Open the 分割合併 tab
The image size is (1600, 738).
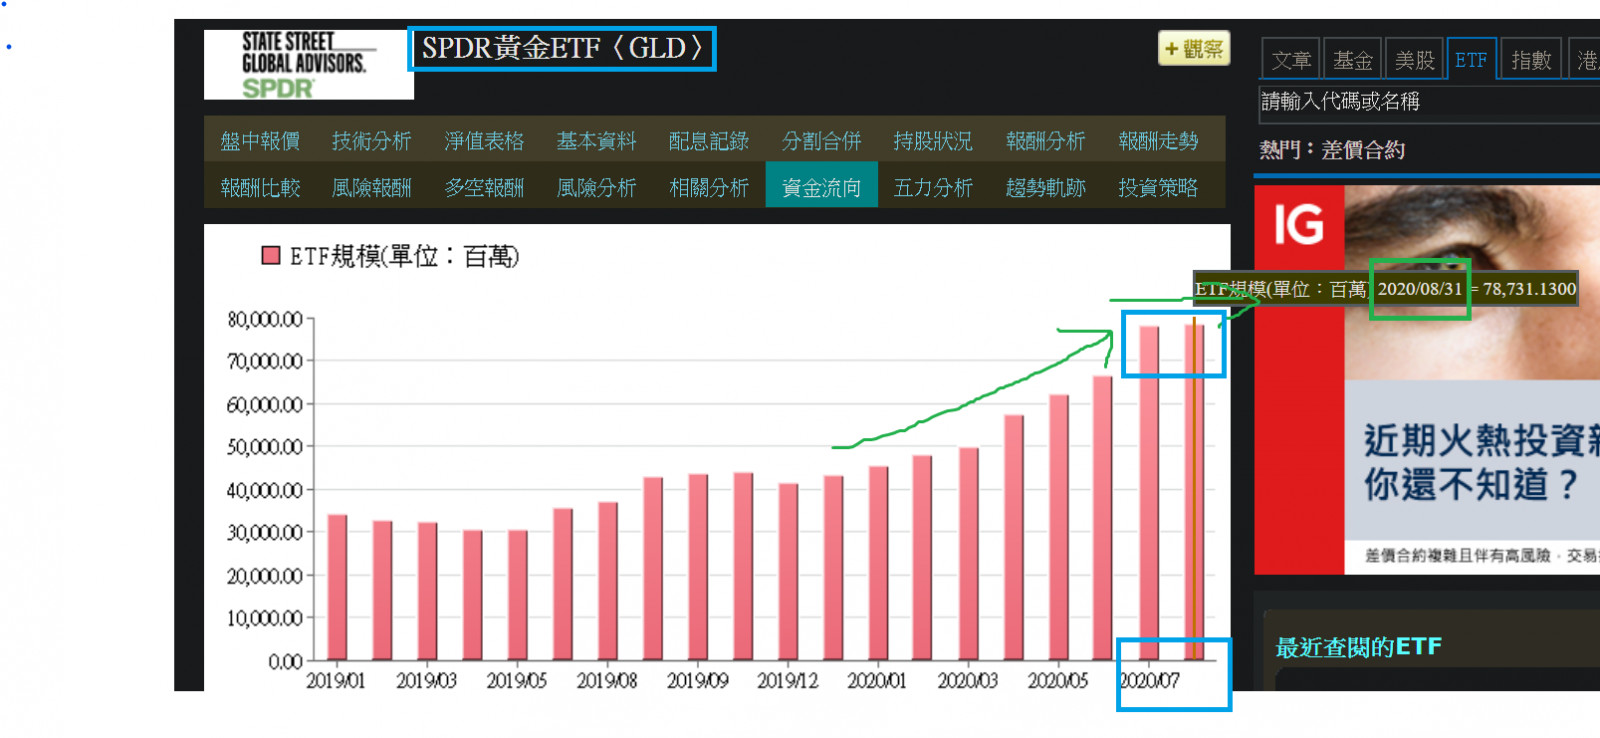821,141
